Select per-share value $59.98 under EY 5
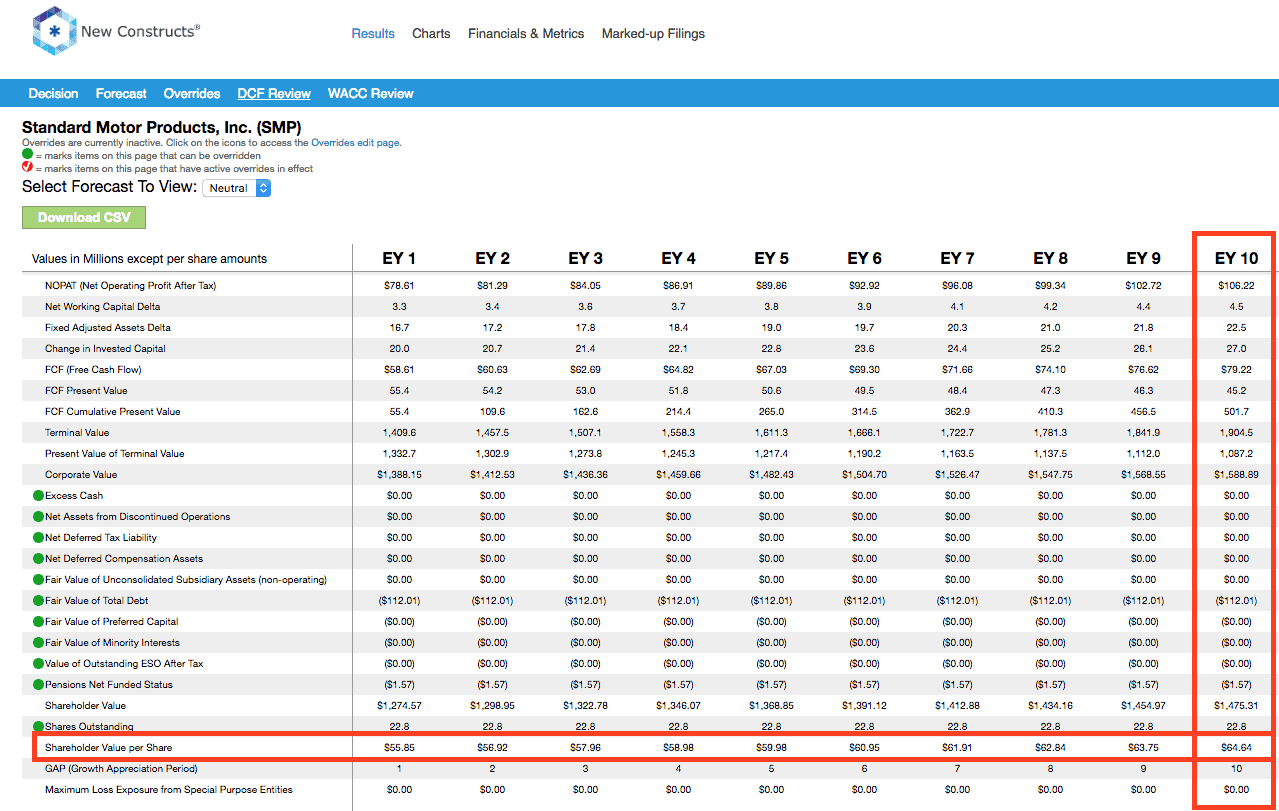 (771, 748)
